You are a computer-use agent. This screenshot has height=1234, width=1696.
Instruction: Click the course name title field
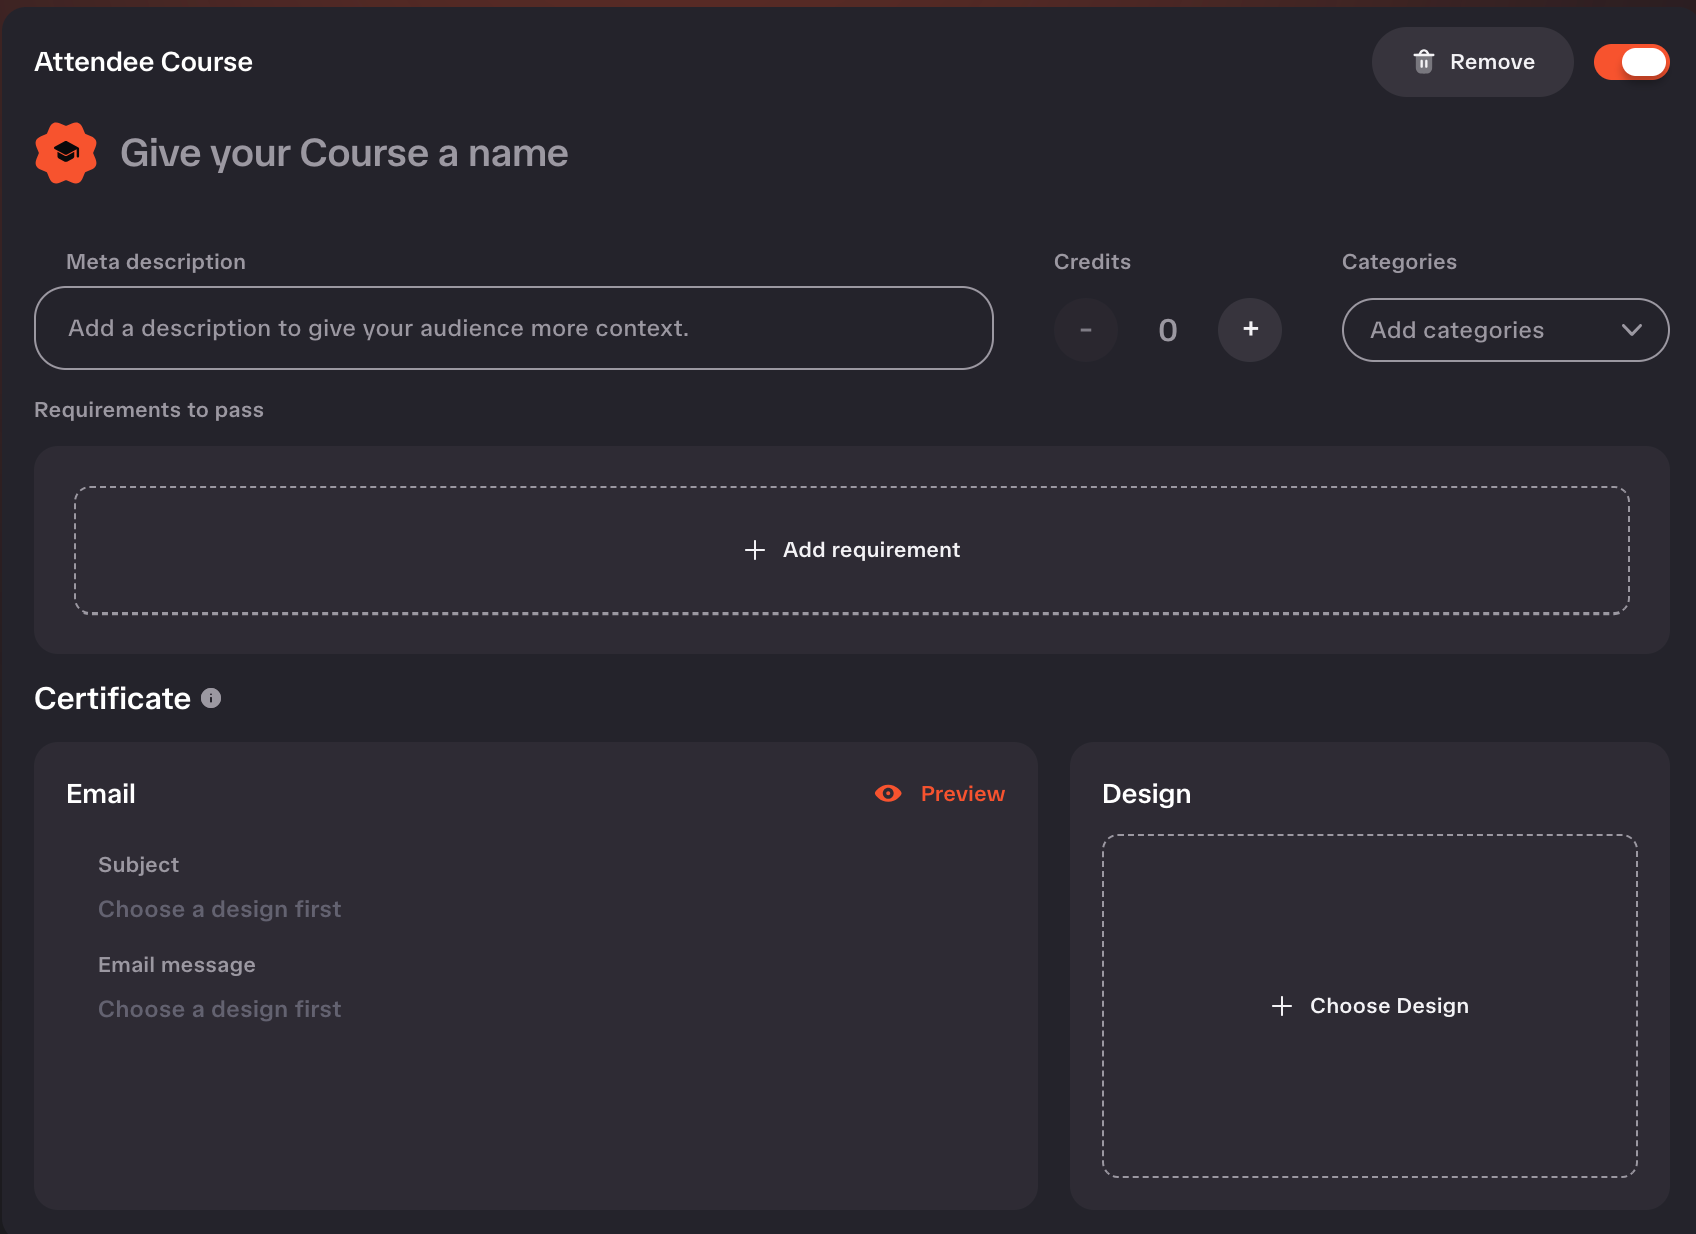point(344,153)
